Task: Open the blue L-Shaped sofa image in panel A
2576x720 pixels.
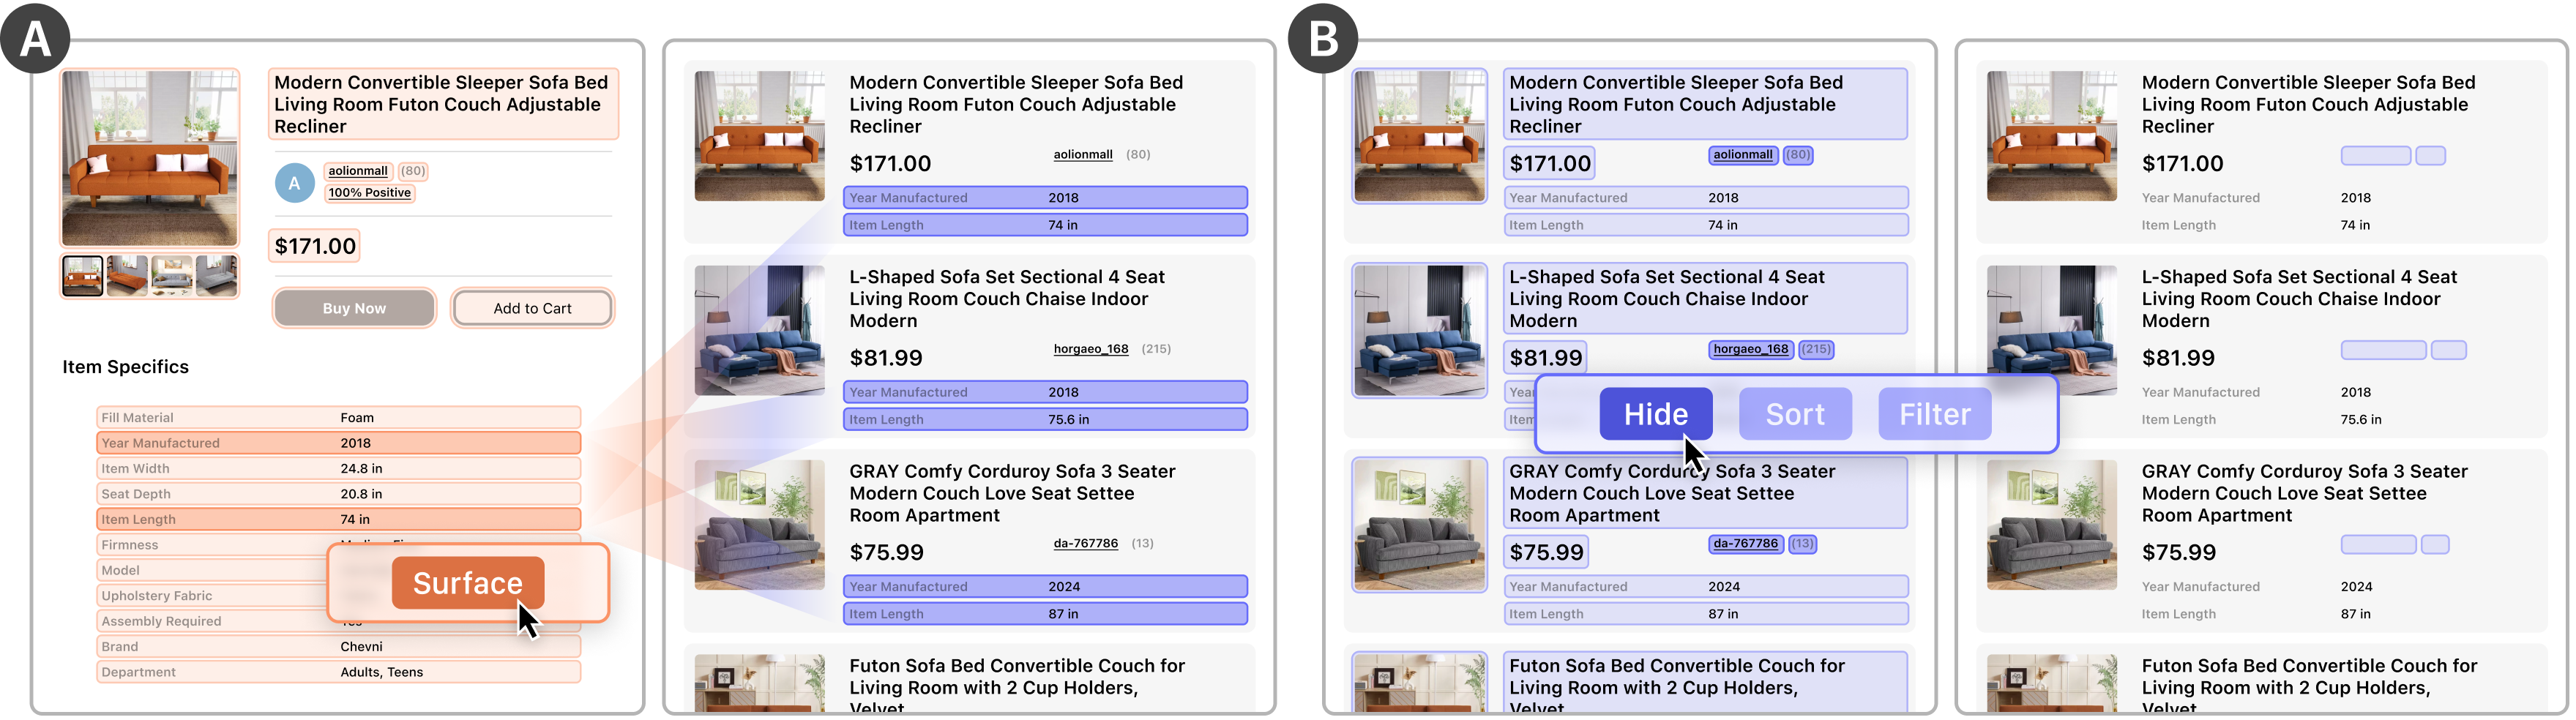Action: (x=760, y=330)
